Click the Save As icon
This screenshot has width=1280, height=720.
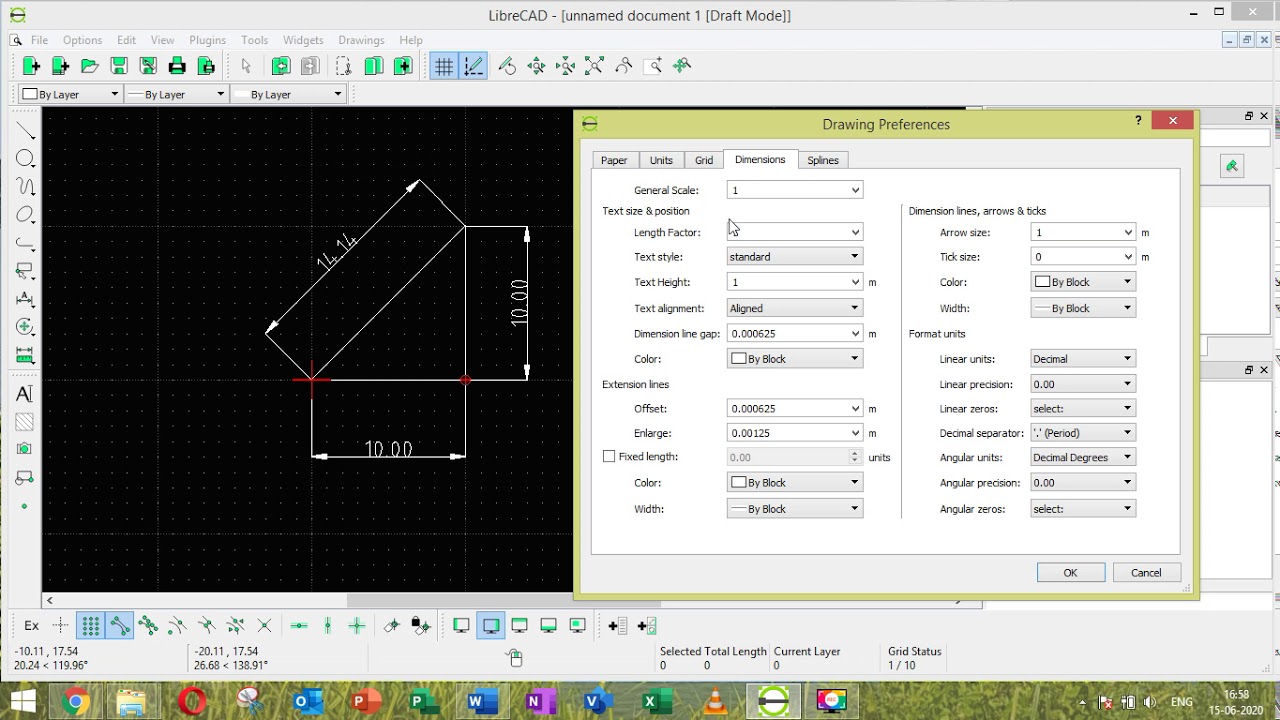click(x=148, y=66)
